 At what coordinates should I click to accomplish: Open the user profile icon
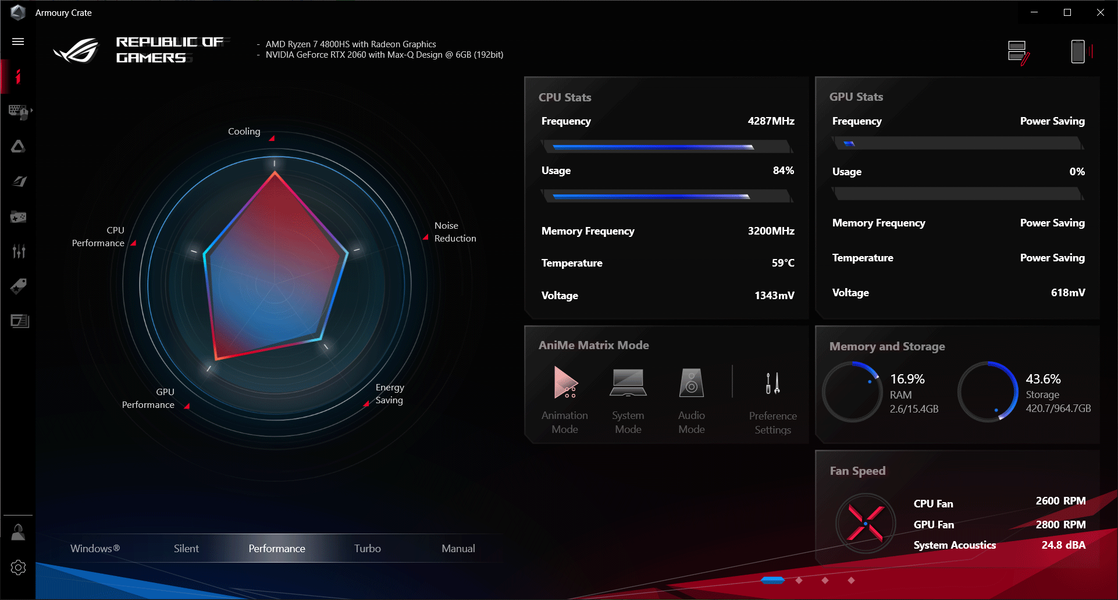[x=19, y=532]
